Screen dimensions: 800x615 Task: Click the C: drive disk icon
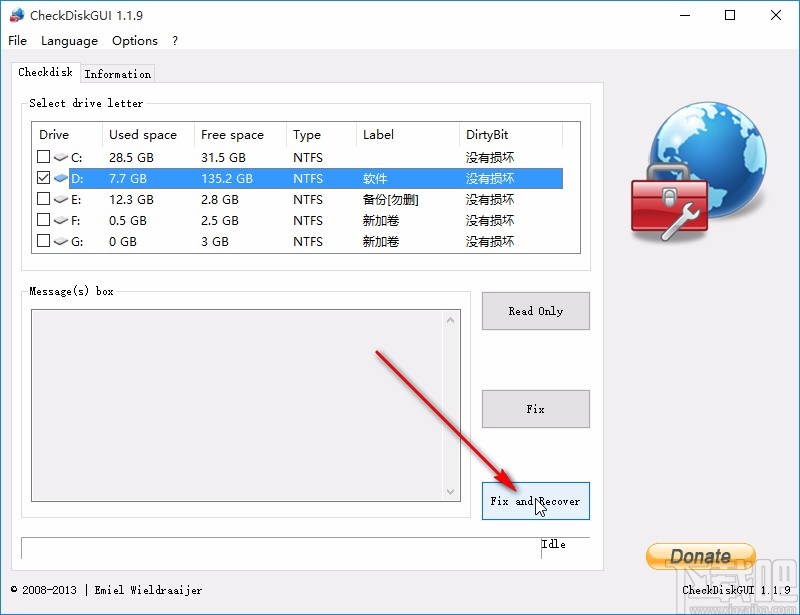61,157
